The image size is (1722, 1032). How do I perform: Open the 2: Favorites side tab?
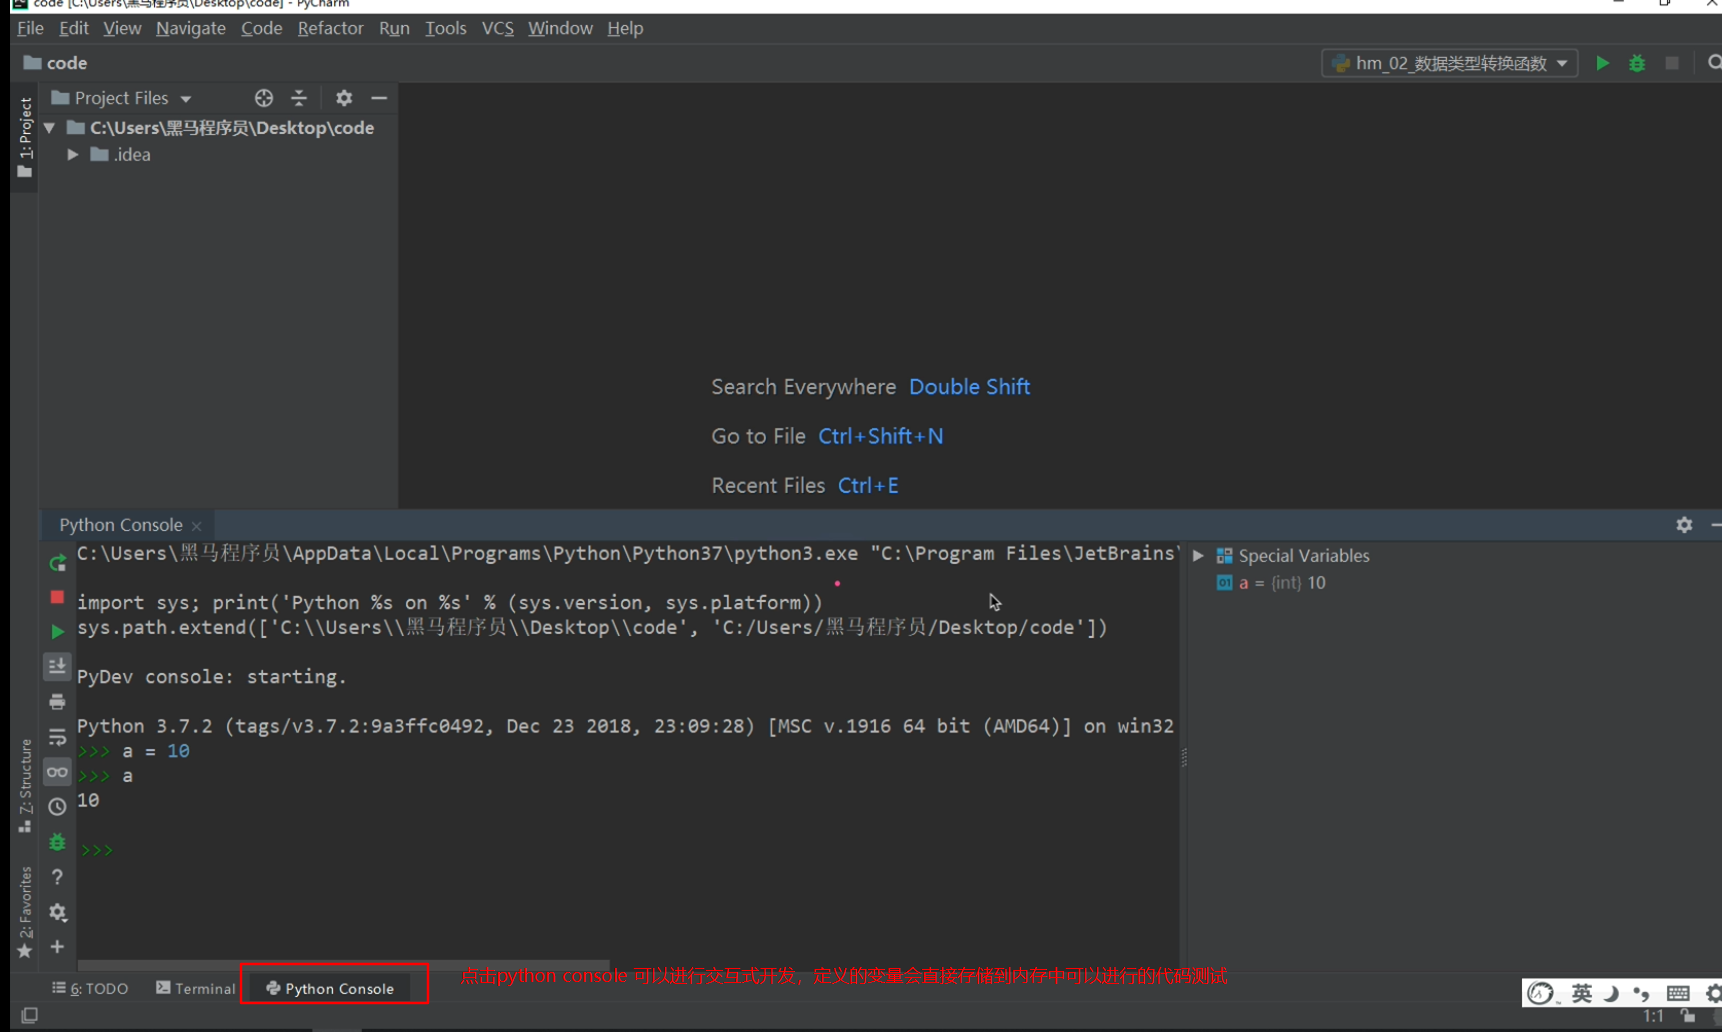(x=25, y=912)
